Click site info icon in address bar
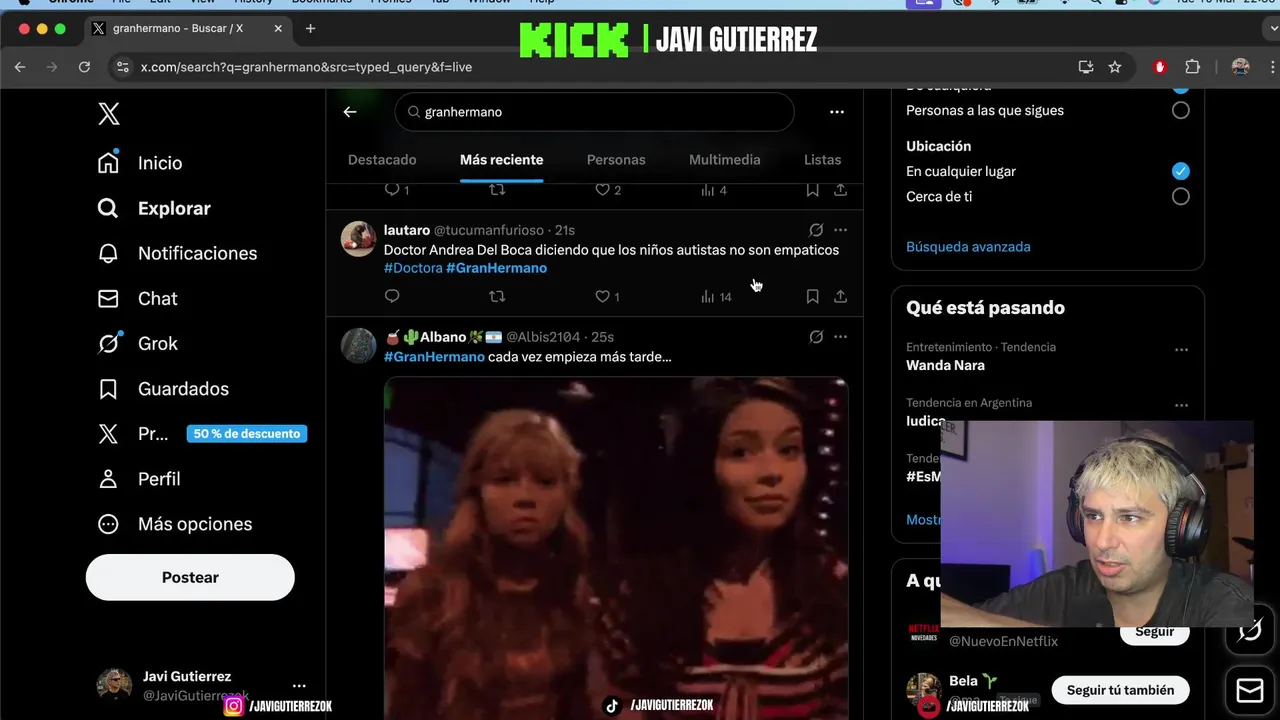Image resolution: width=1280 pixels, height=720 pixels. click(x=123, y=67)
